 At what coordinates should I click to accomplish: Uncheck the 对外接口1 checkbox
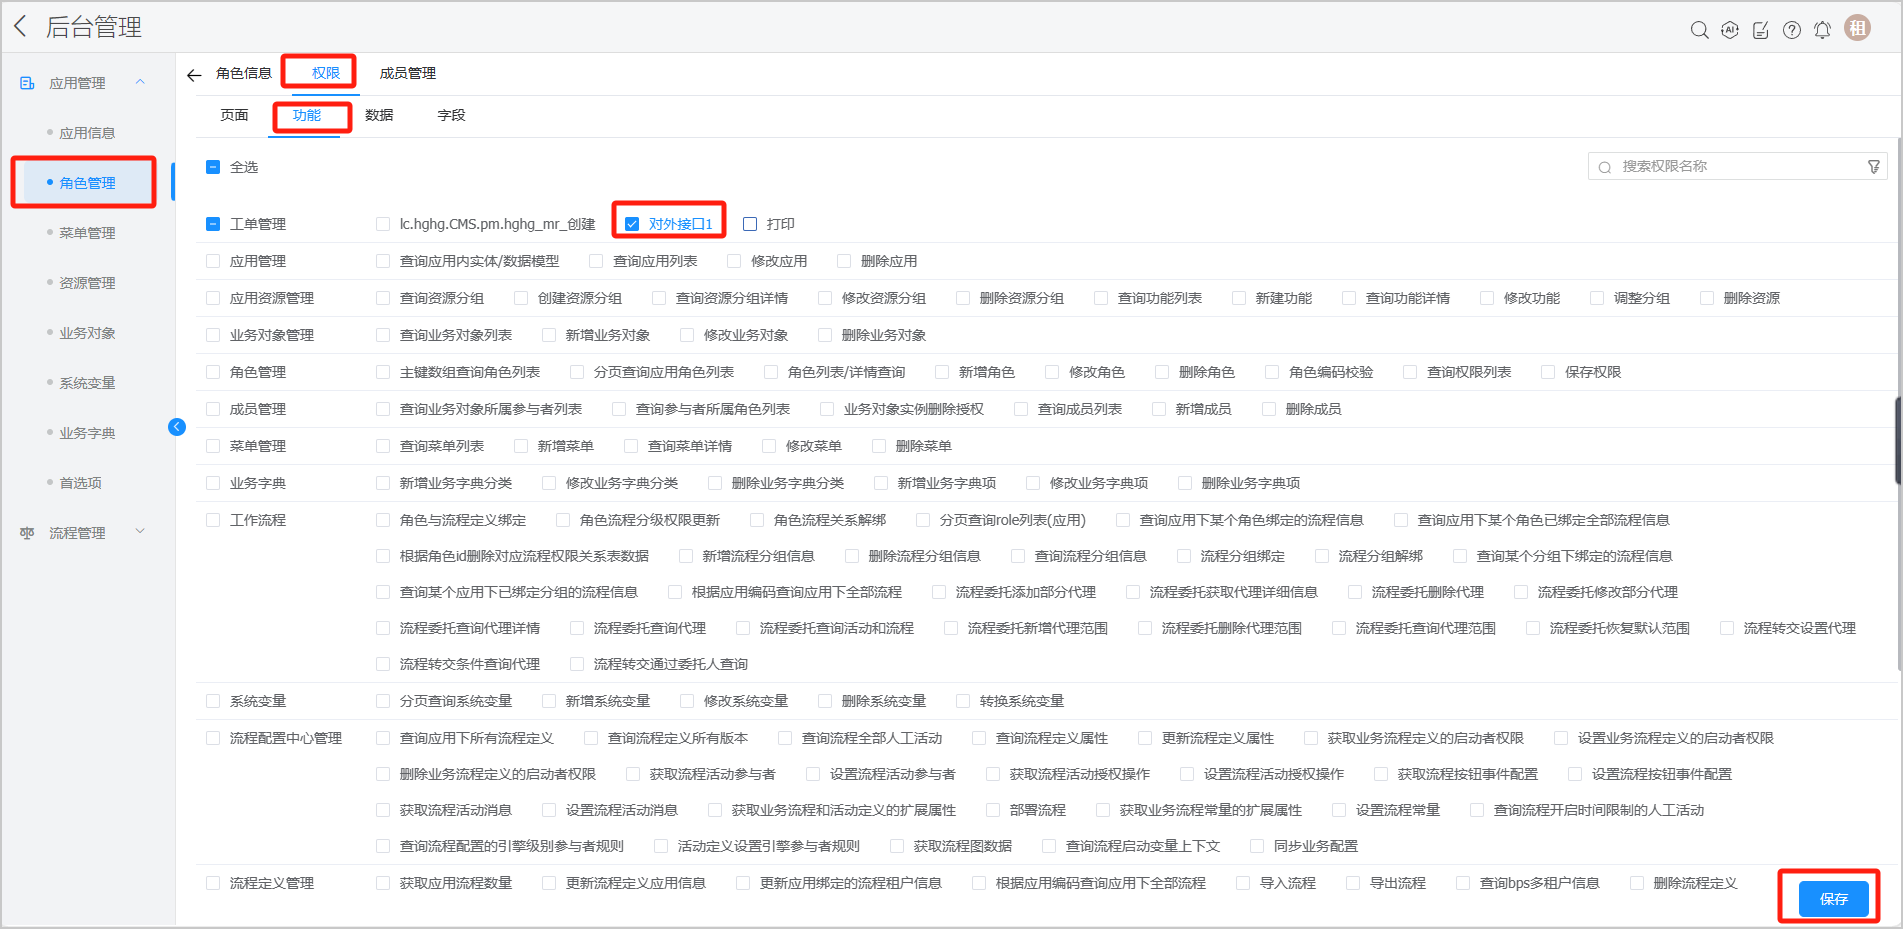(632, 224)
